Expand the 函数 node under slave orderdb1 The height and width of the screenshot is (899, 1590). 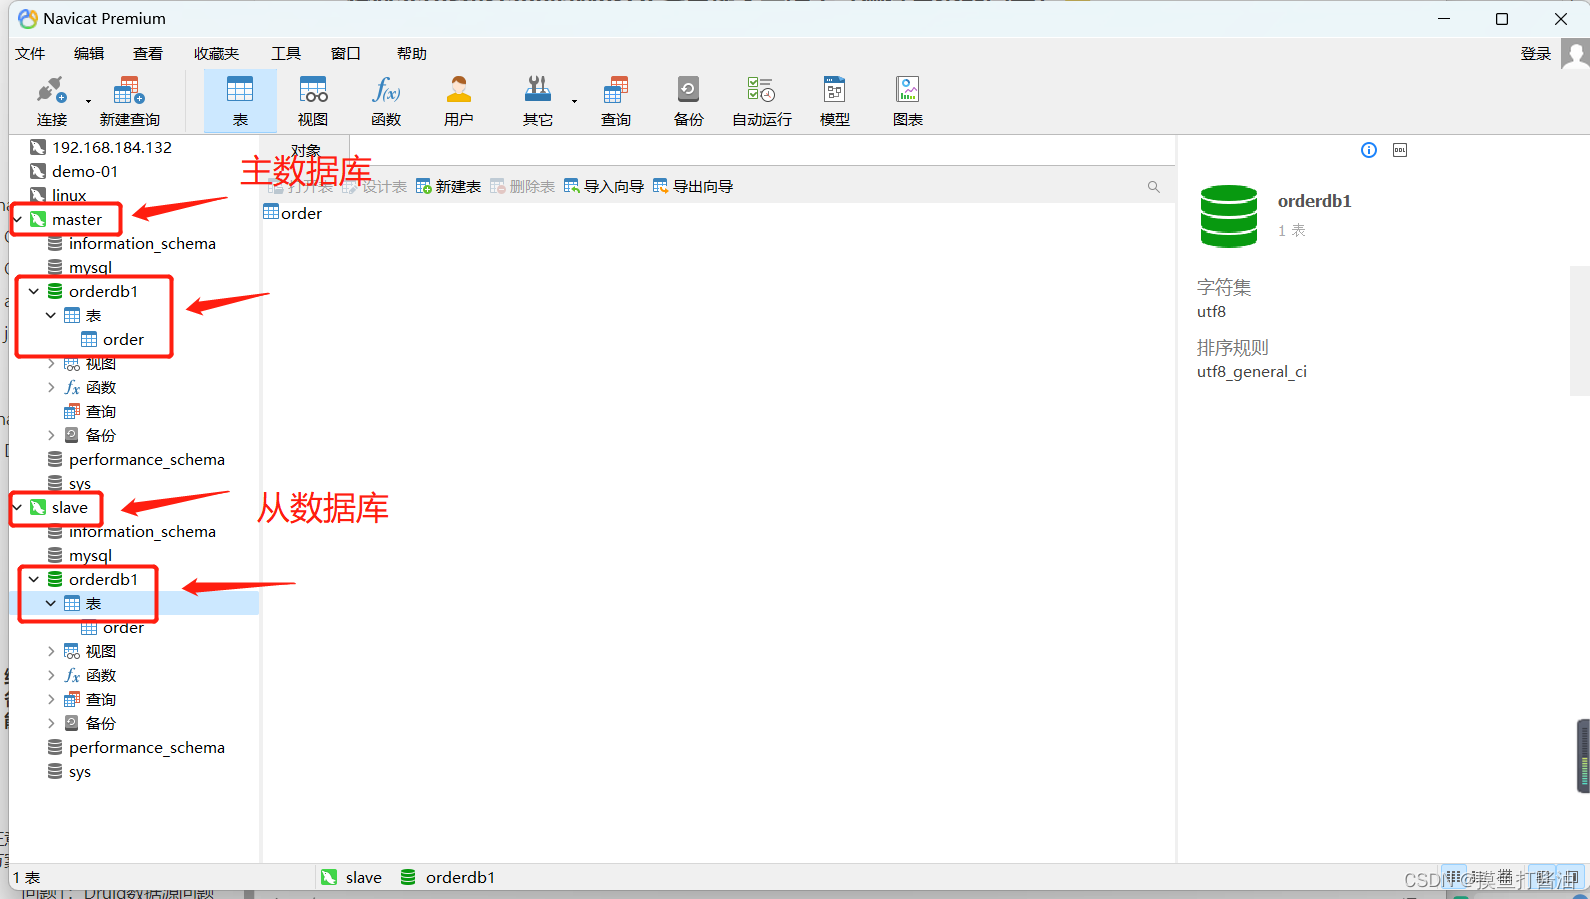tap(51, 675)
